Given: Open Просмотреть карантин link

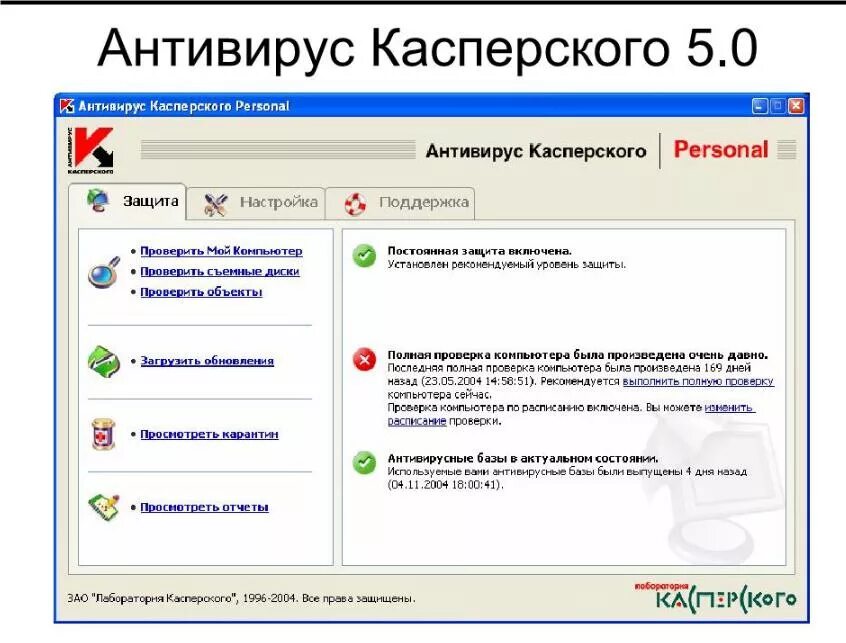Looking at the screenshot, I should pos(209,434).
